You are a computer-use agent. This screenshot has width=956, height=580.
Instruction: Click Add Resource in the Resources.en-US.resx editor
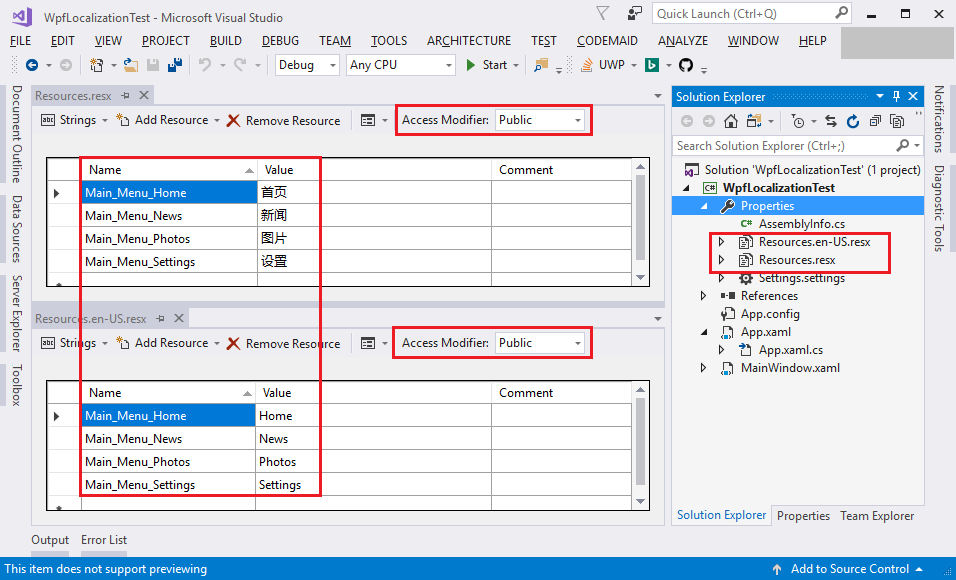163,343
